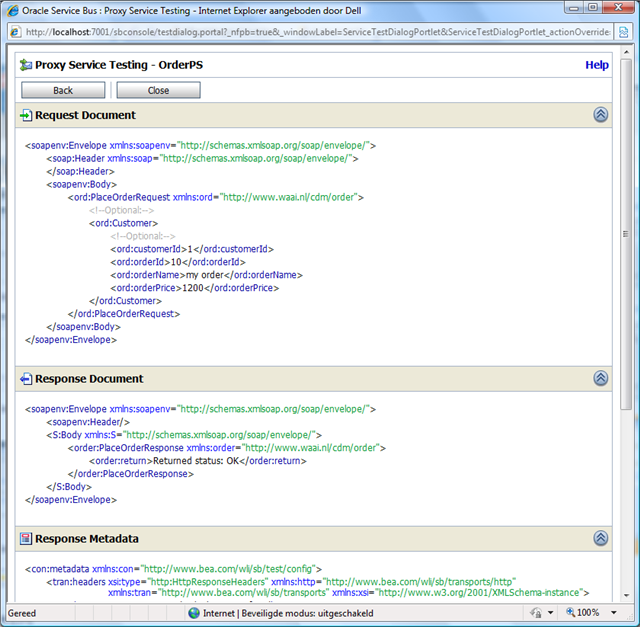Click the Request Document section icon
Screen dimensions: 640x627
[26, 116]
